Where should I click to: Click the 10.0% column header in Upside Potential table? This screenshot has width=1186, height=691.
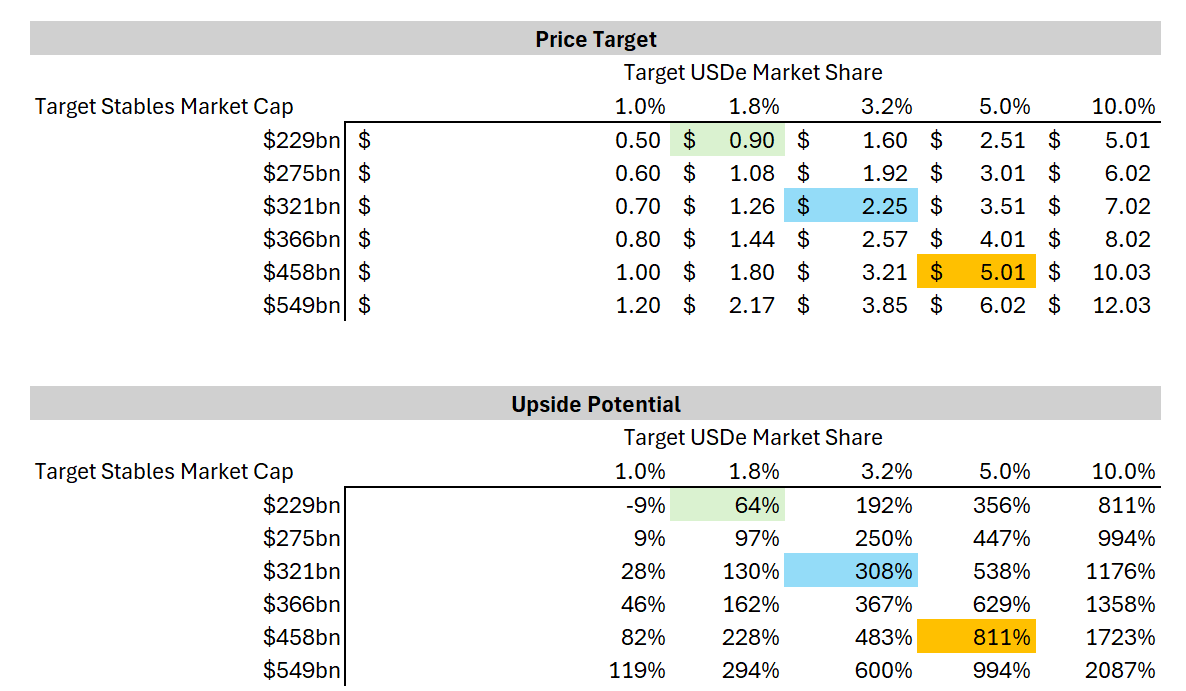[1124, 472]
